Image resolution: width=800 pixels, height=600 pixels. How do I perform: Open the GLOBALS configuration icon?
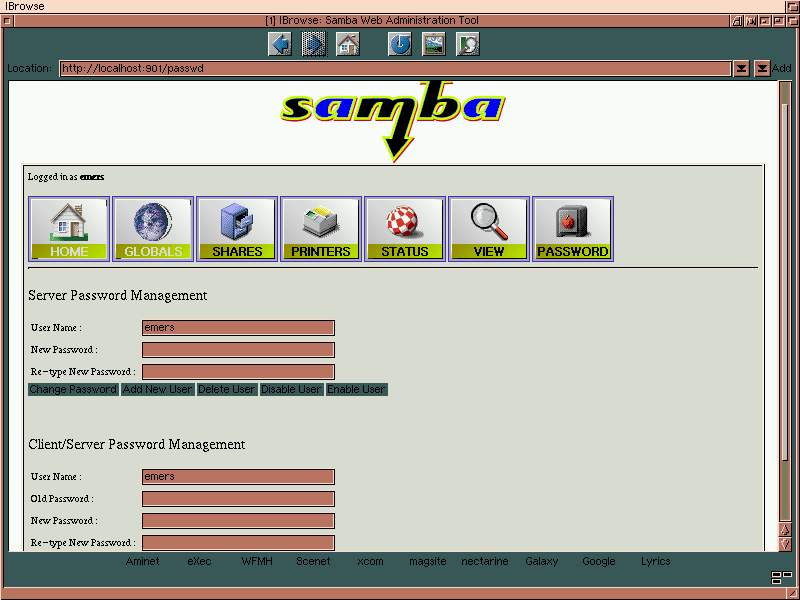(x=153, y=229)
